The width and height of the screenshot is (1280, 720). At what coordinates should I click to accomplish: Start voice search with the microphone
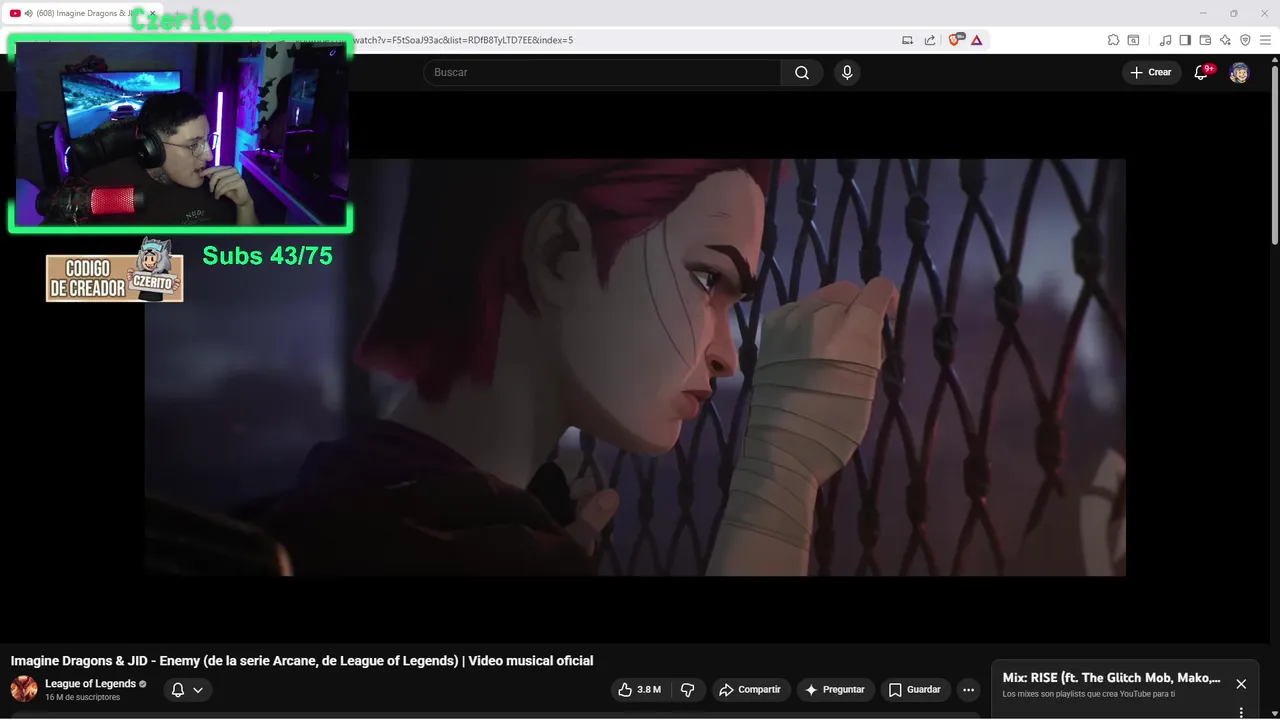tap(847, 72)
